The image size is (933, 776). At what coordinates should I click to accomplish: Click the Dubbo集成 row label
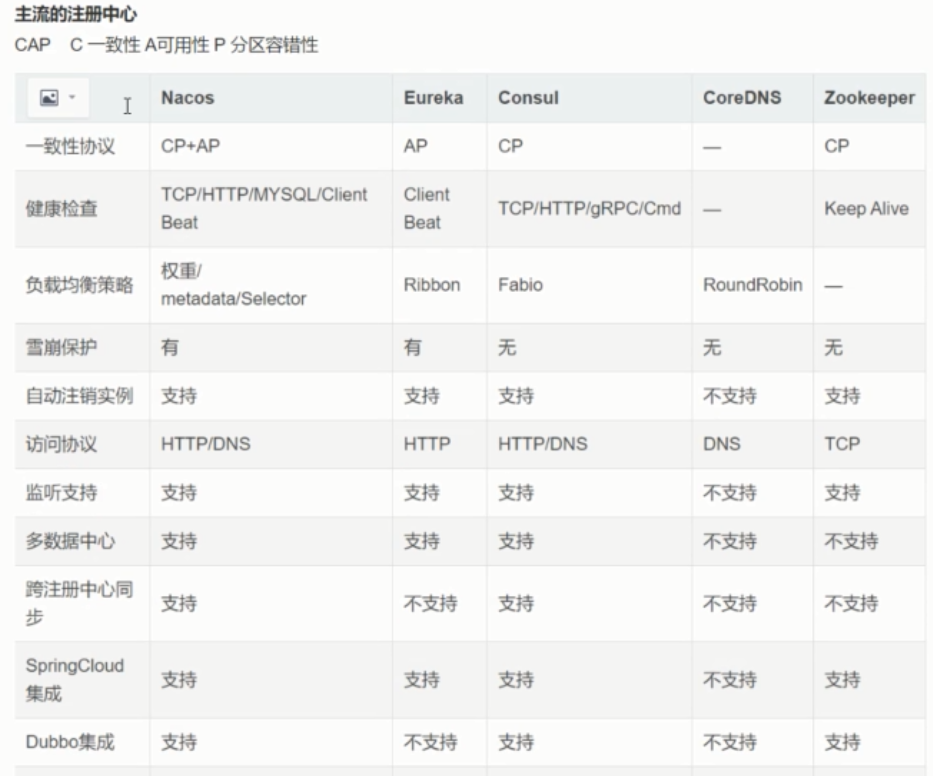(70, 742)
